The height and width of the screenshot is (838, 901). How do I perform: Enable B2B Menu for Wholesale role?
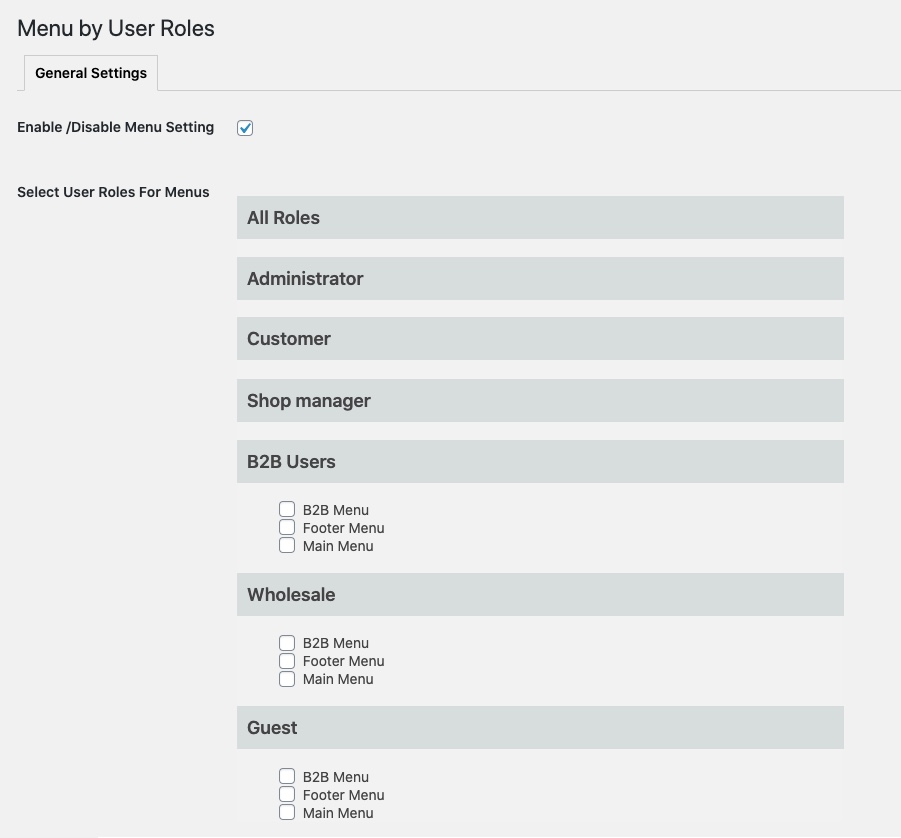click(x=287, y=643)
